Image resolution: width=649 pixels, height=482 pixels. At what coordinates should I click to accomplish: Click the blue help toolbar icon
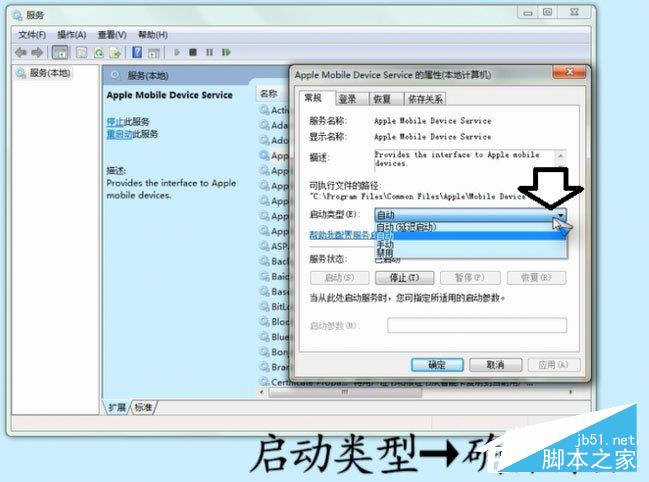pyautogui.click(x=137, y=52)
